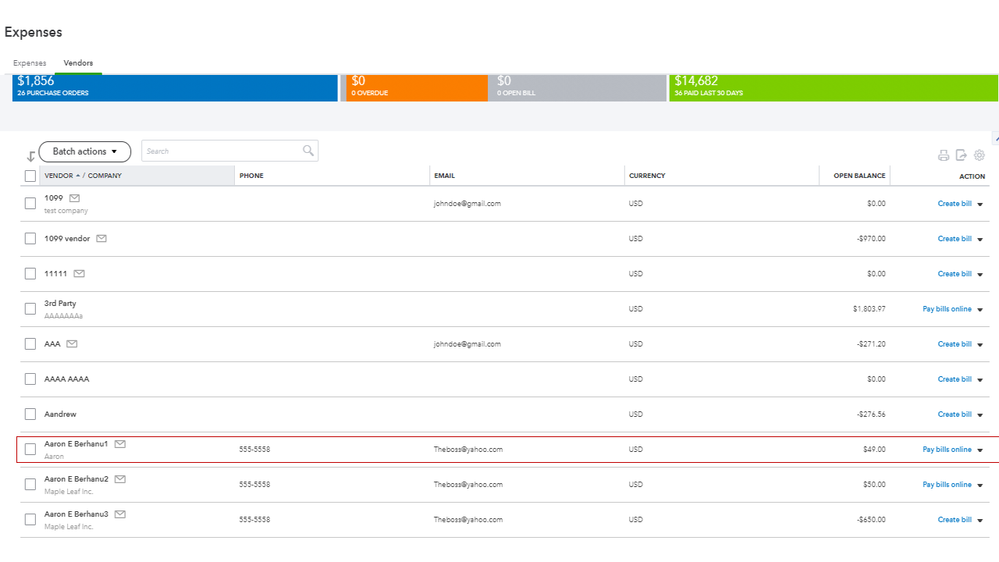The width and height of the screenshot is (999, 562).
Task: Toggle the select-all checkbox in header
Action: click(x=30, y=176)
